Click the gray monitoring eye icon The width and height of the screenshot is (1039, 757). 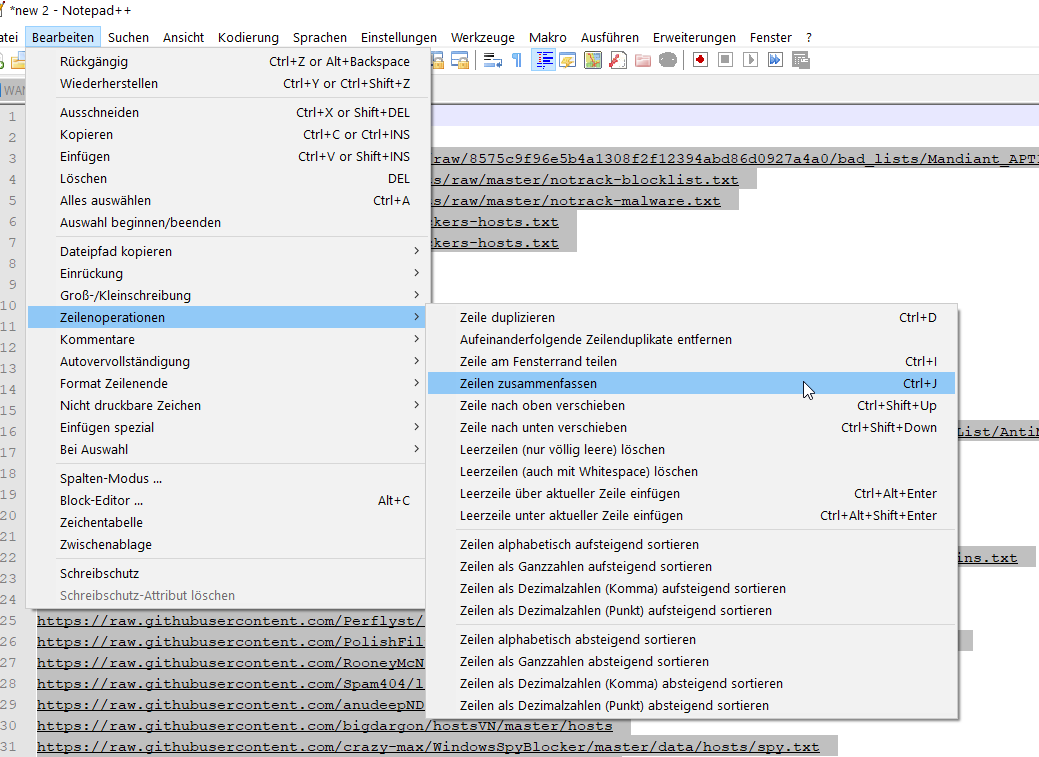pos(668,60)
